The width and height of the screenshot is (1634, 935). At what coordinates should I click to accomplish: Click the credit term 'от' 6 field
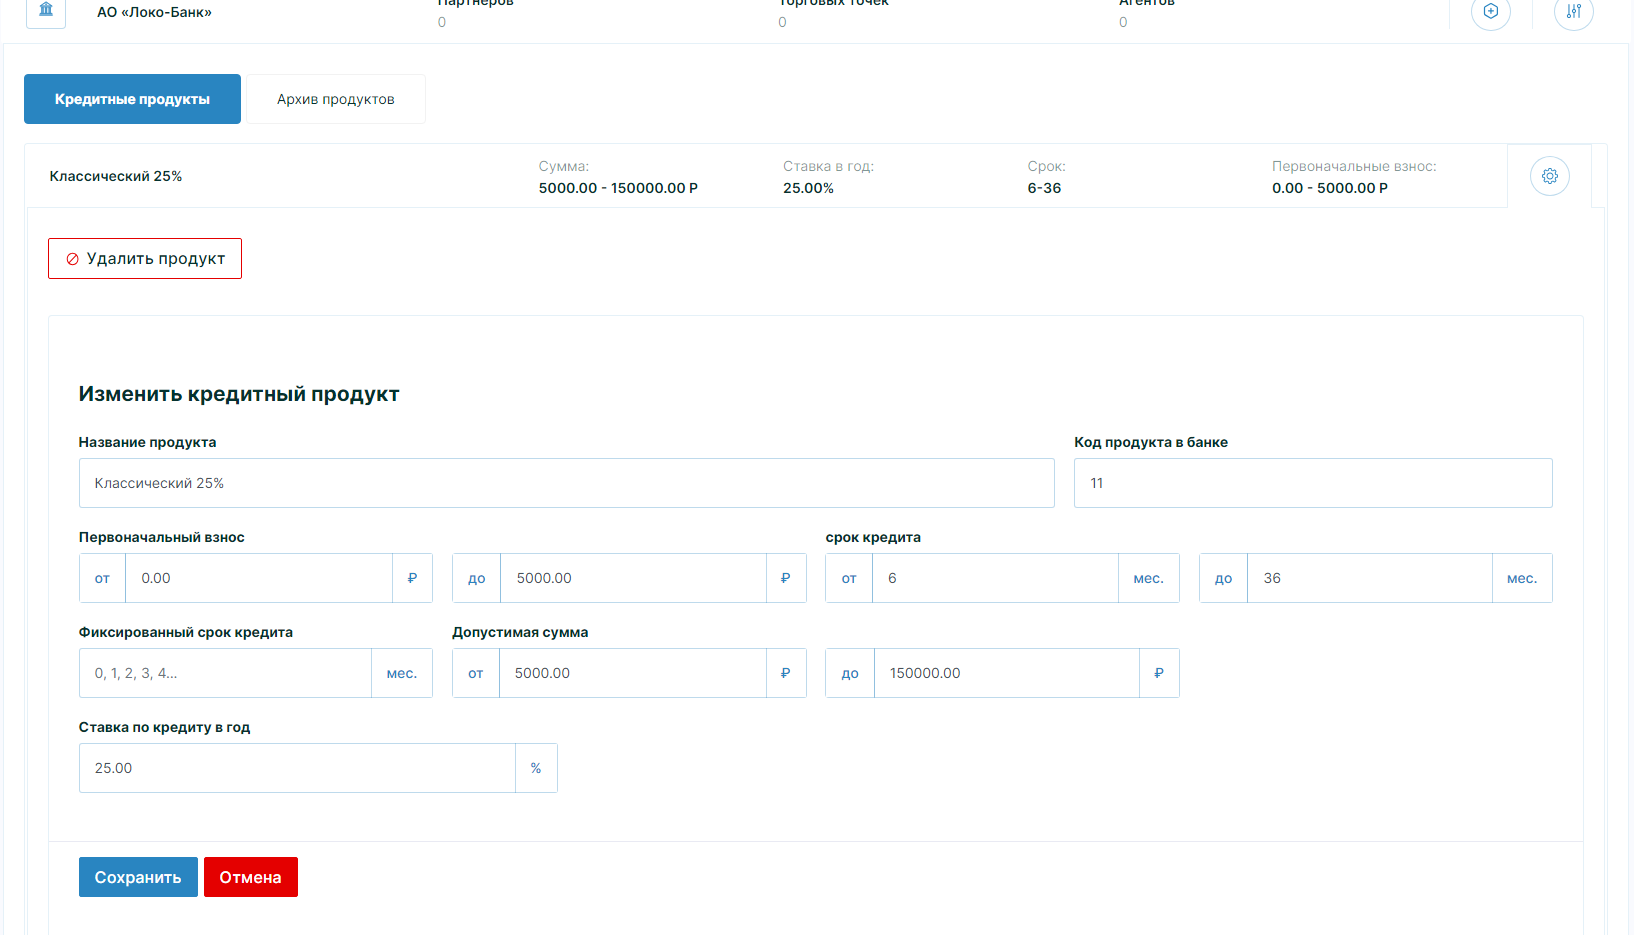pyautogui.click(x=994, y=578)
